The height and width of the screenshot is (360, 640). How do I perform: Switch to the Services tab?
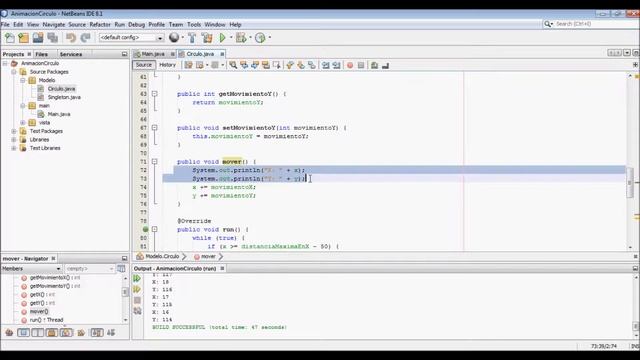pyautogui.click(x=71, y=54)
